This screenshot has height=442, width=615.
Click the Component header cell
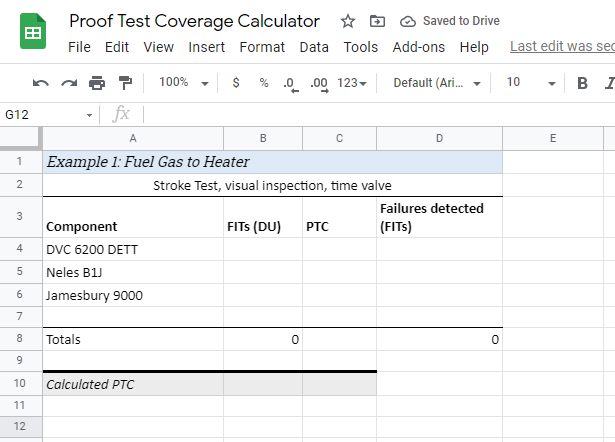[133, 217]
